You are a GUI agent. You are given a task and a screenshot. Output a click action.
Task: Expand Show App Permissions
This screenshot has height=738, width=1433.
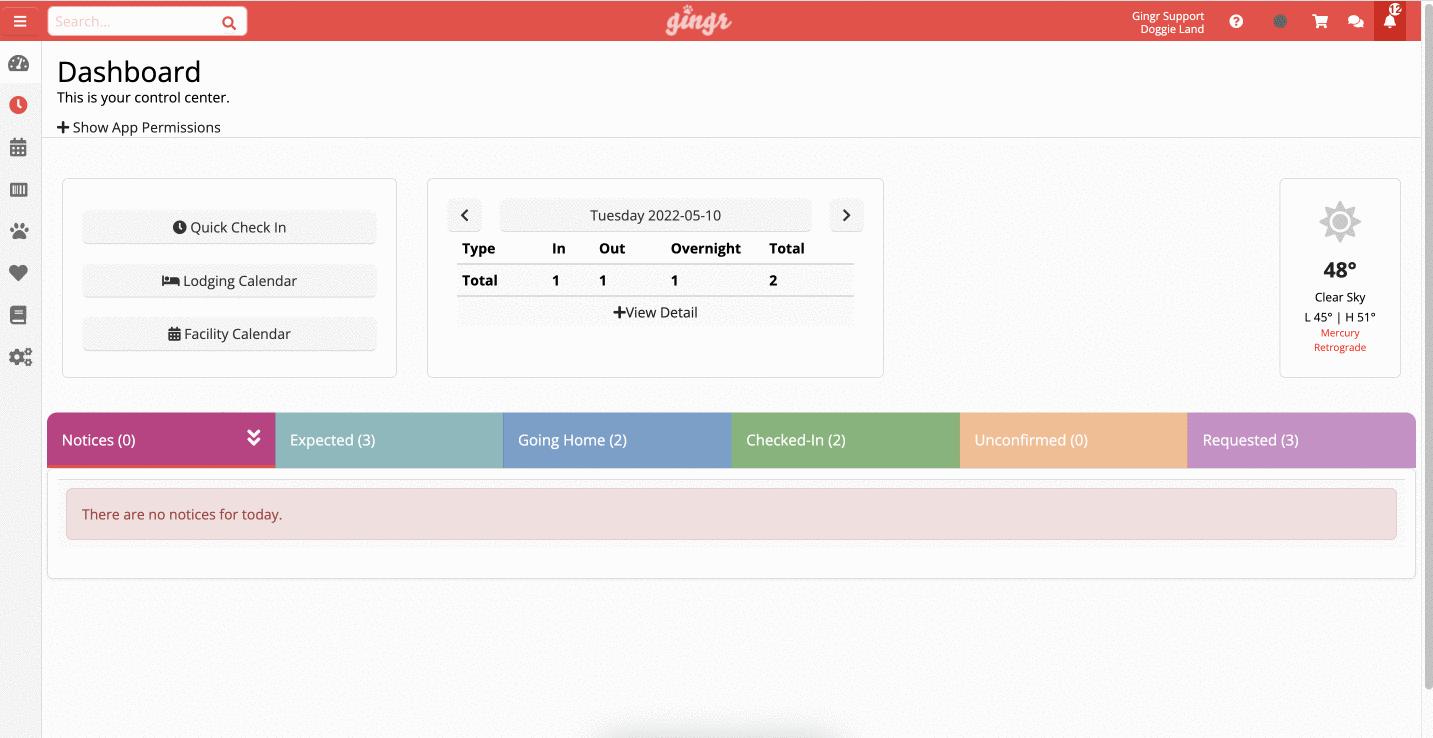[x=139, y=127]
